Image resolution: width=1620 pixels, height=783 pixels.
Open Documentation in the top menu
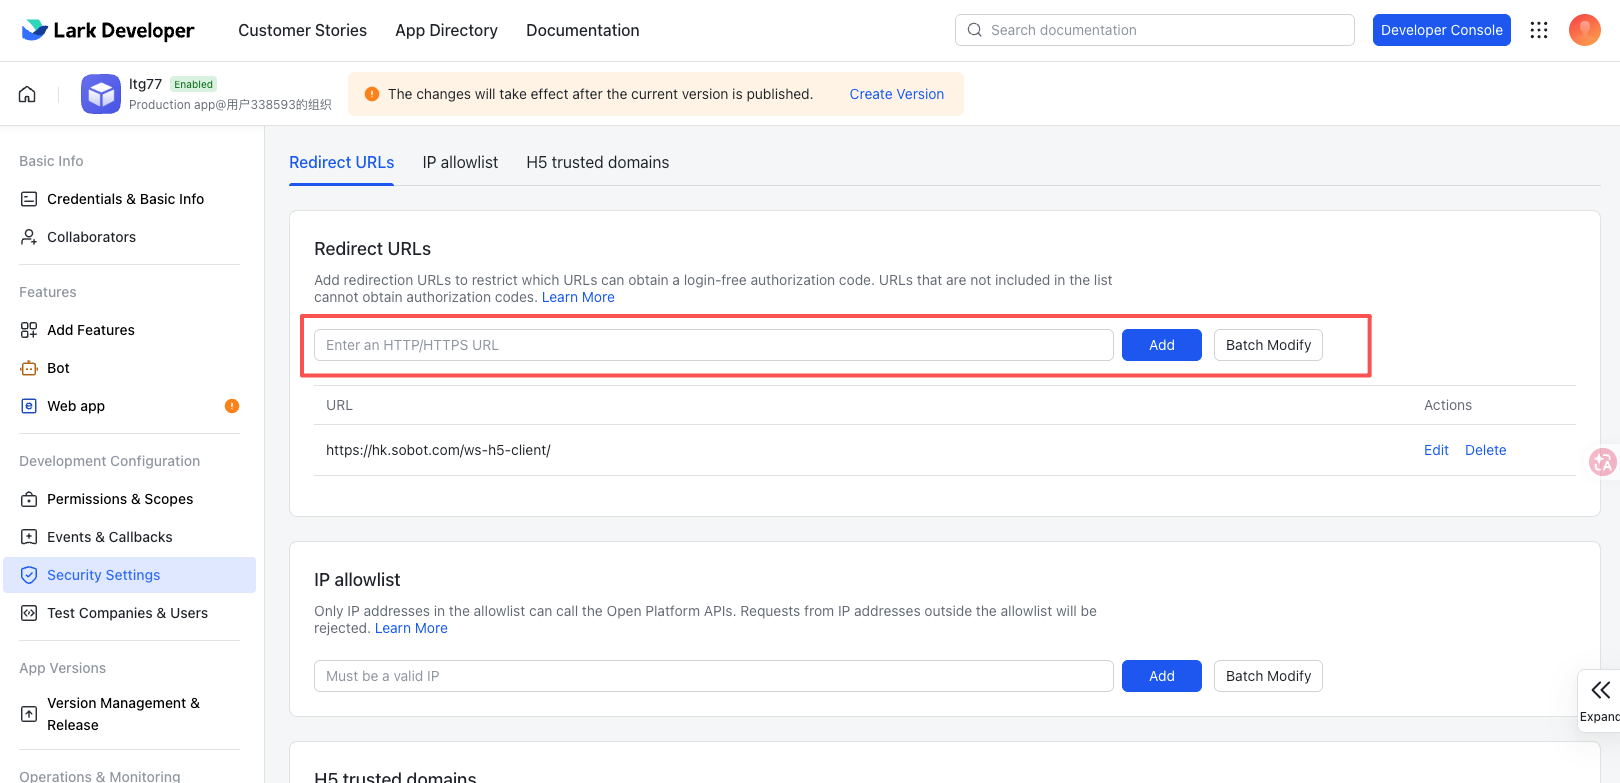point(582,30)
